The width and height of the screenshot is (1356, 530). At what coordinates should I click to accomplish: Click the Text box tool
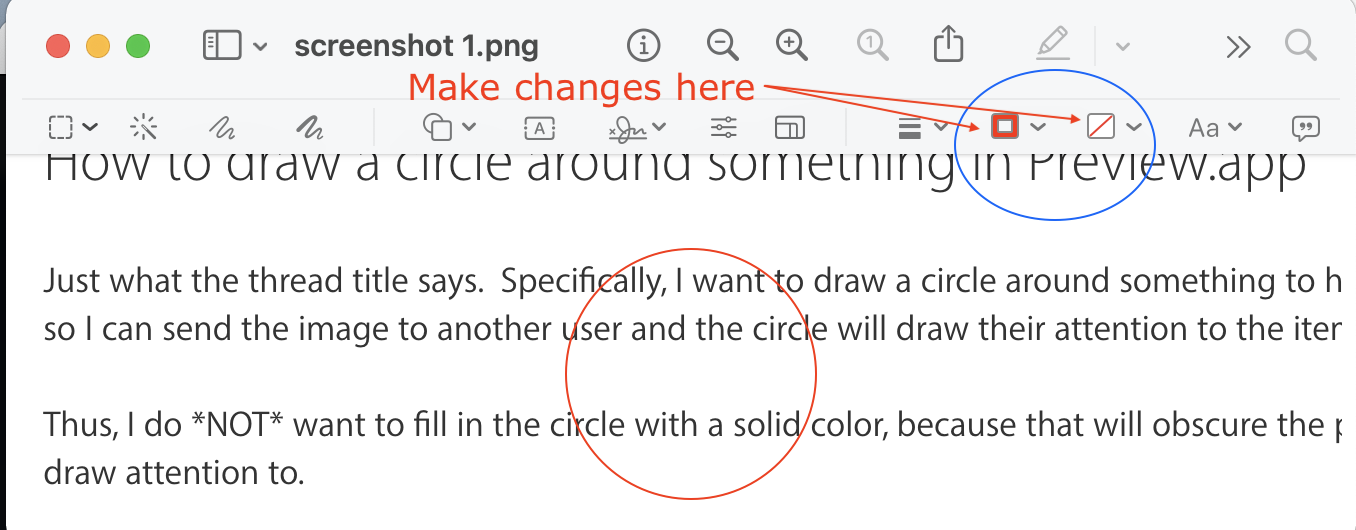[539, 127]
